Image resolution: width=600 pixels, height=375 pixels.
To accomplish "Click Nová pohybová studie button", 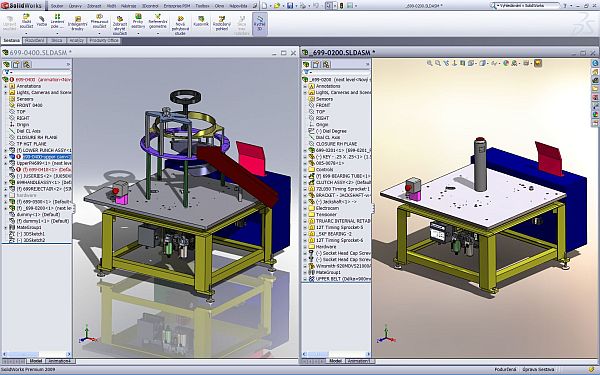I will click(x=180, y=25).
